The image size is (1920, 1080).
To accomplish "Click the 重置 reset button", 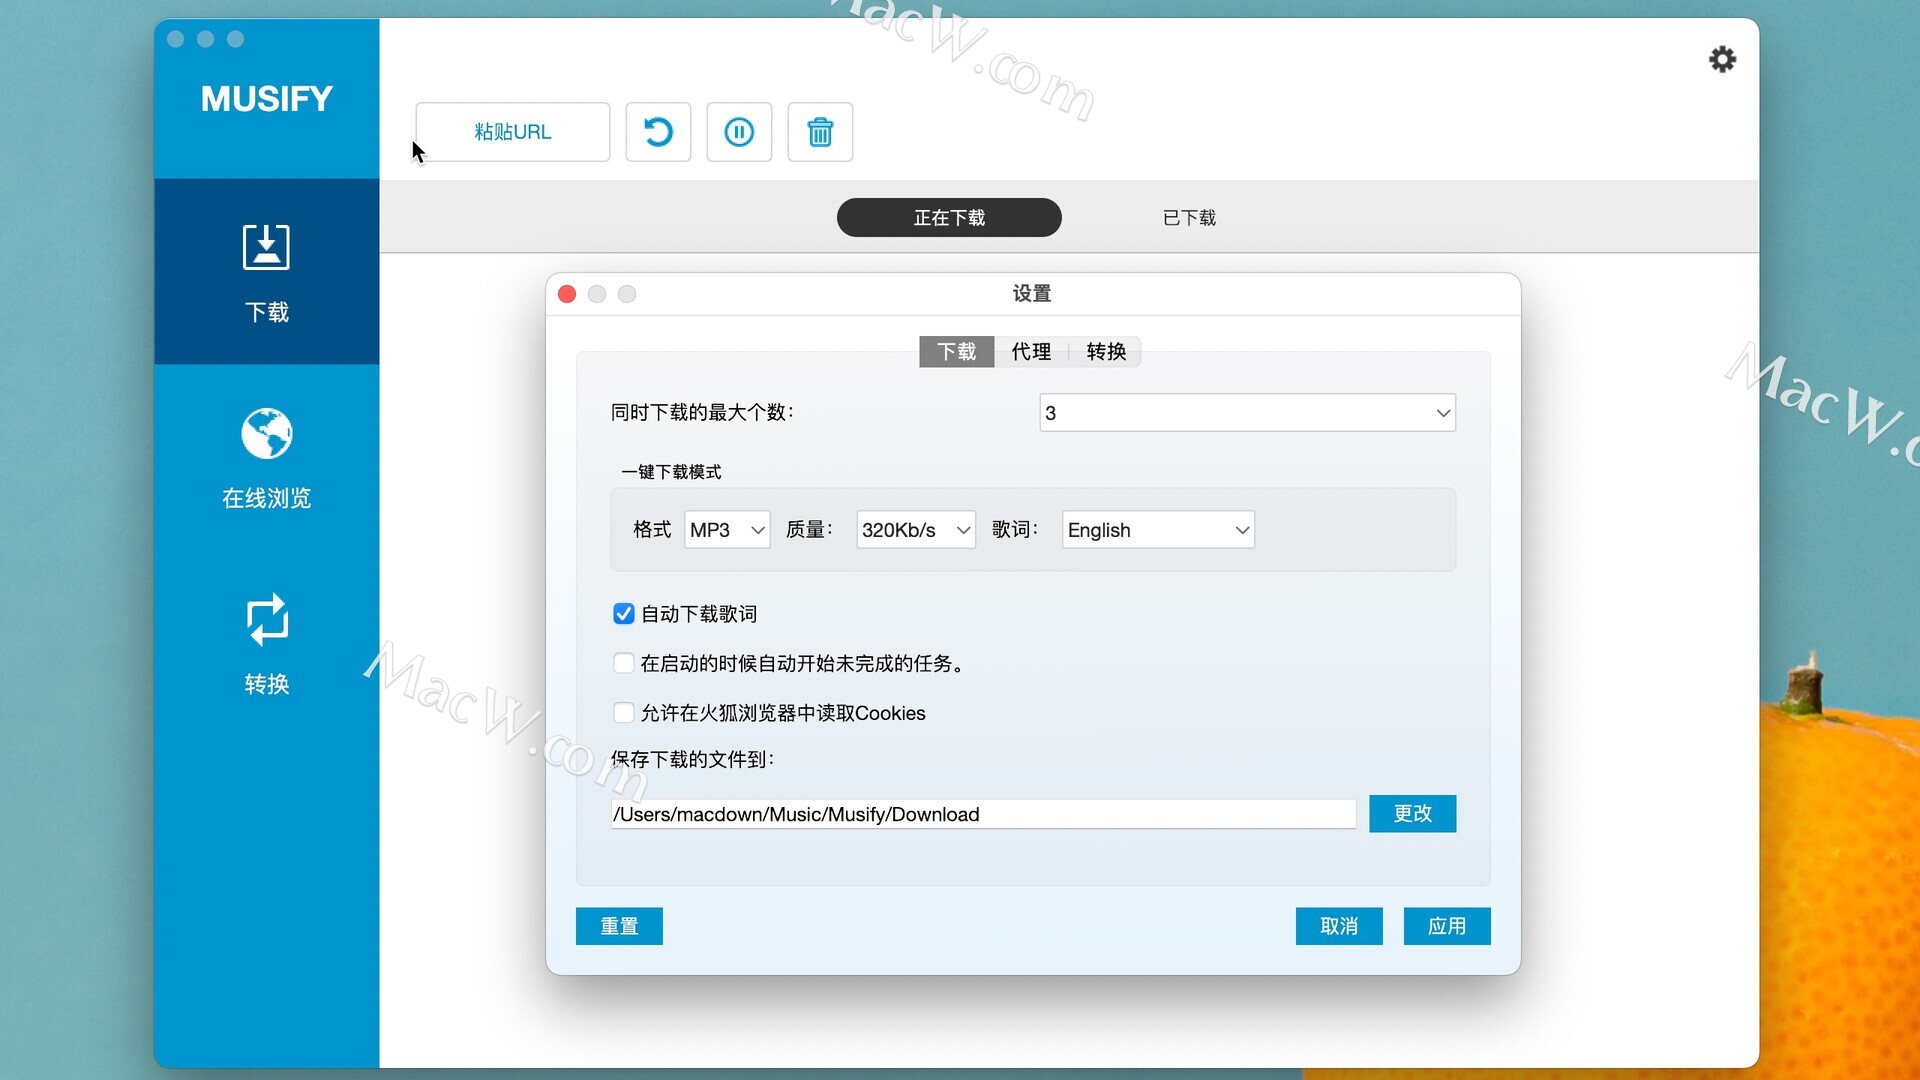I will point(619,926).
